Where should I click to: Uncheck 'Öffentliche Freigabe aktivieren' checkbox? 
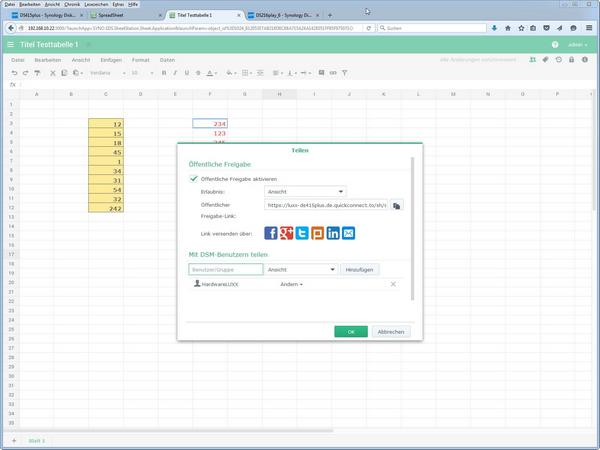pos(194,179)
